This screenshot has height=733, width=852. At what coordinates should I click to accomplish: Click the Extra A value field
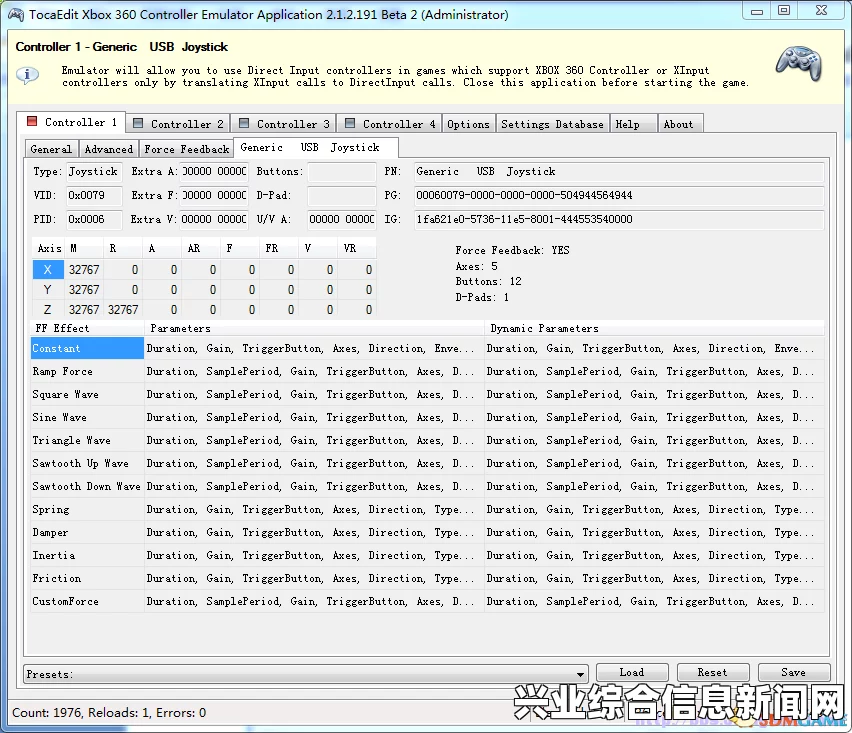(x=214, y=172)
